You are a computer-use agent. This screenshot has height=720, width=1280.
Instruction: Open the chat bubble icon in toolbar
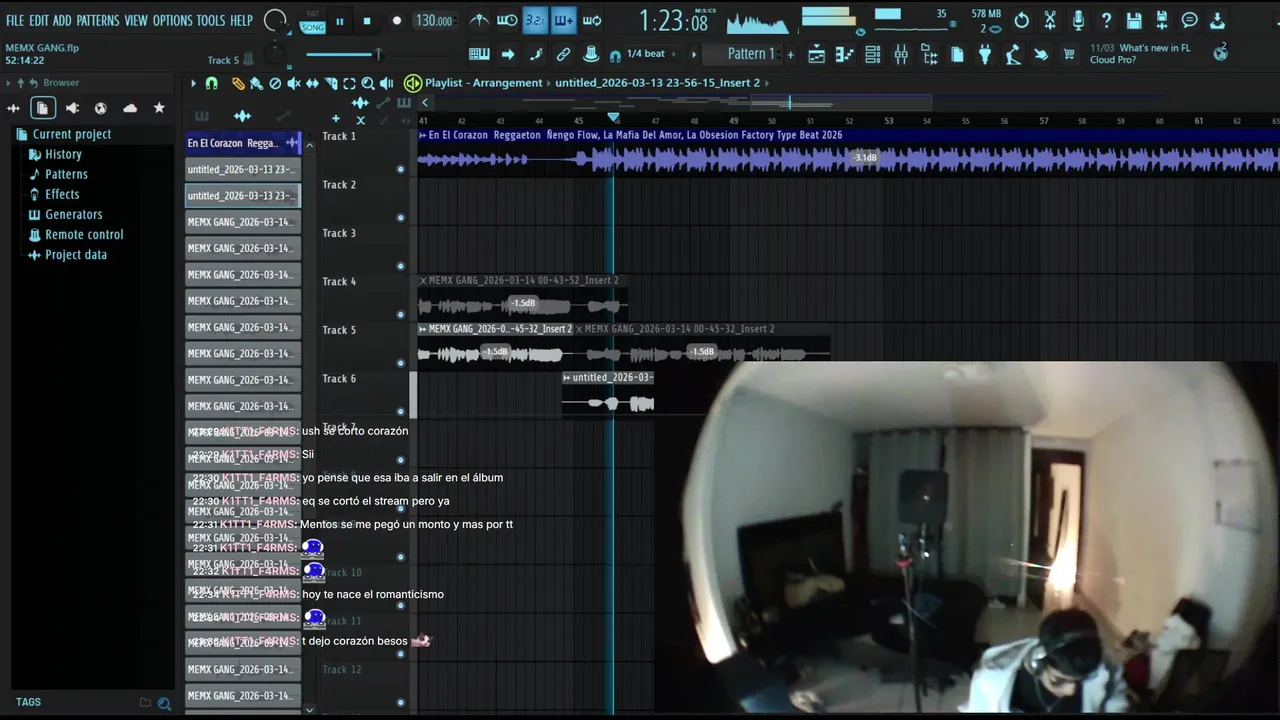1188,20
